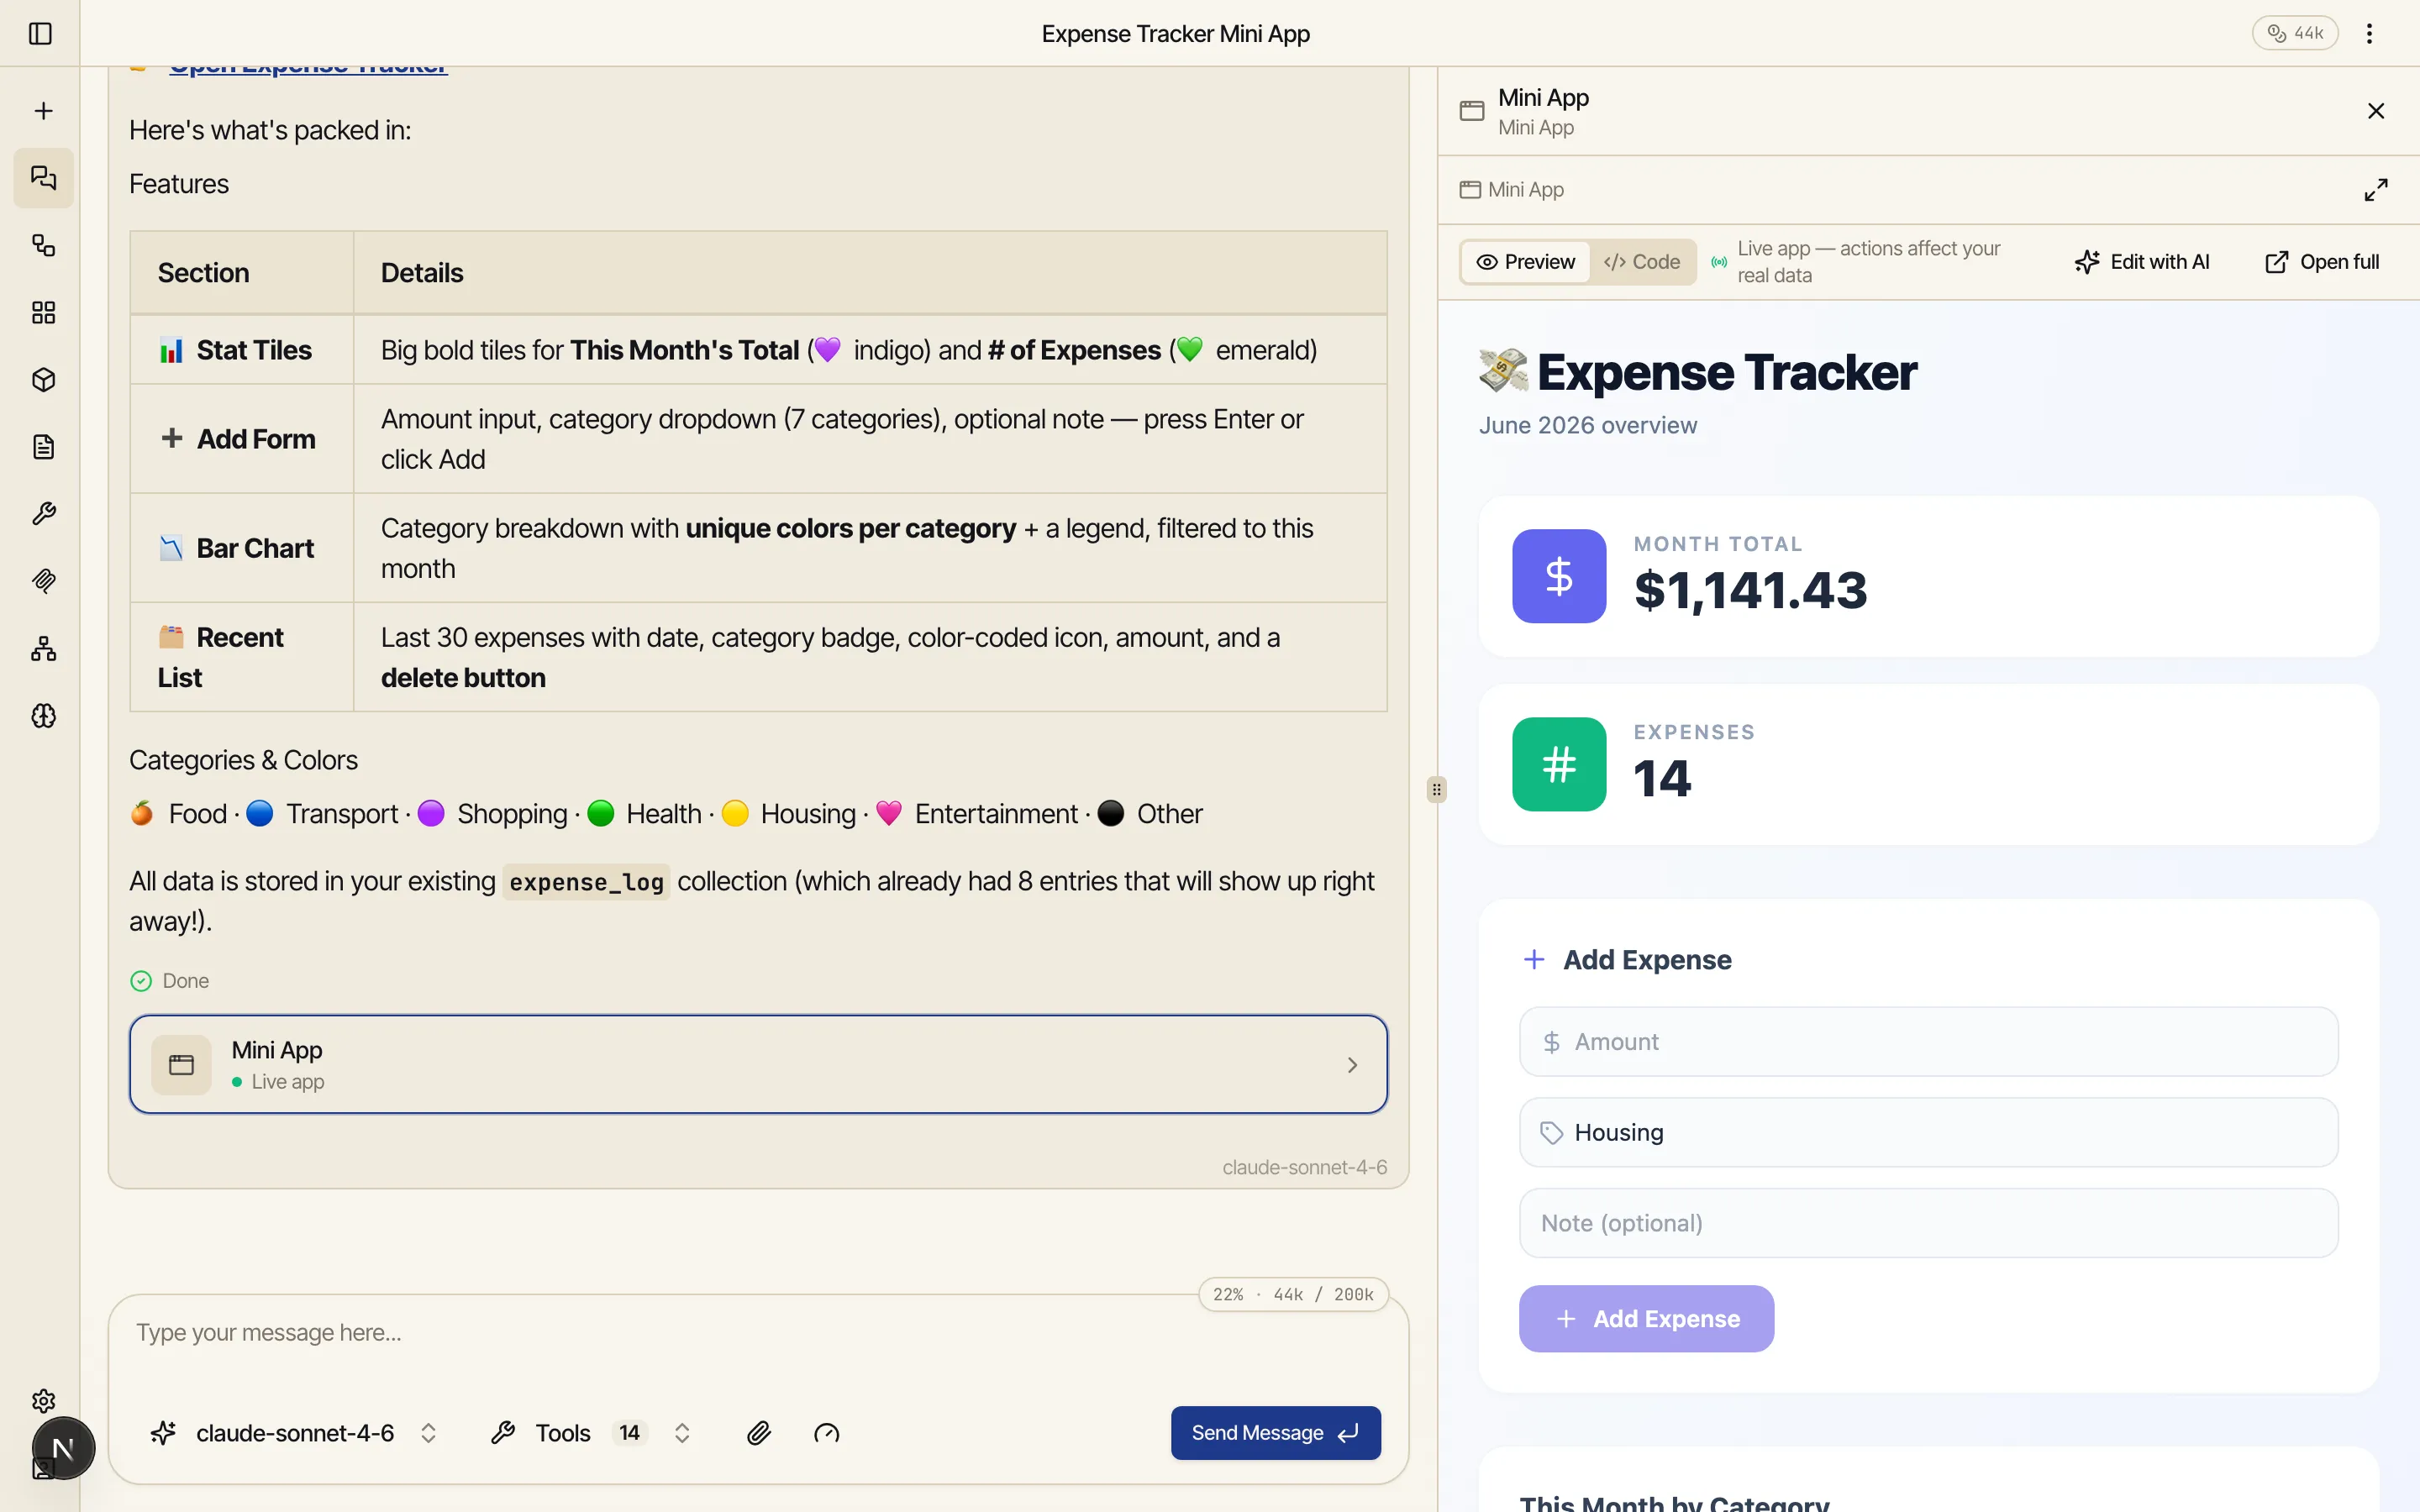
Task: Focus the Note (optional) field
Action: click(x=1928, y=1223)
